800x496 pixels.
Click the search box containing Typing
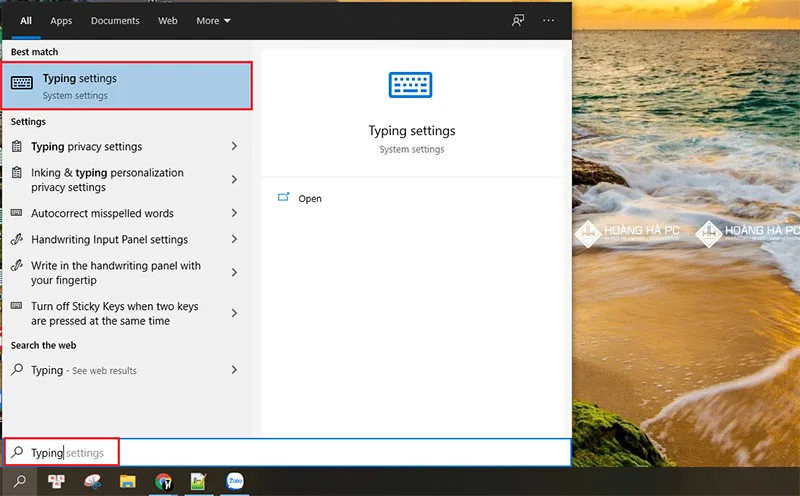287,452
